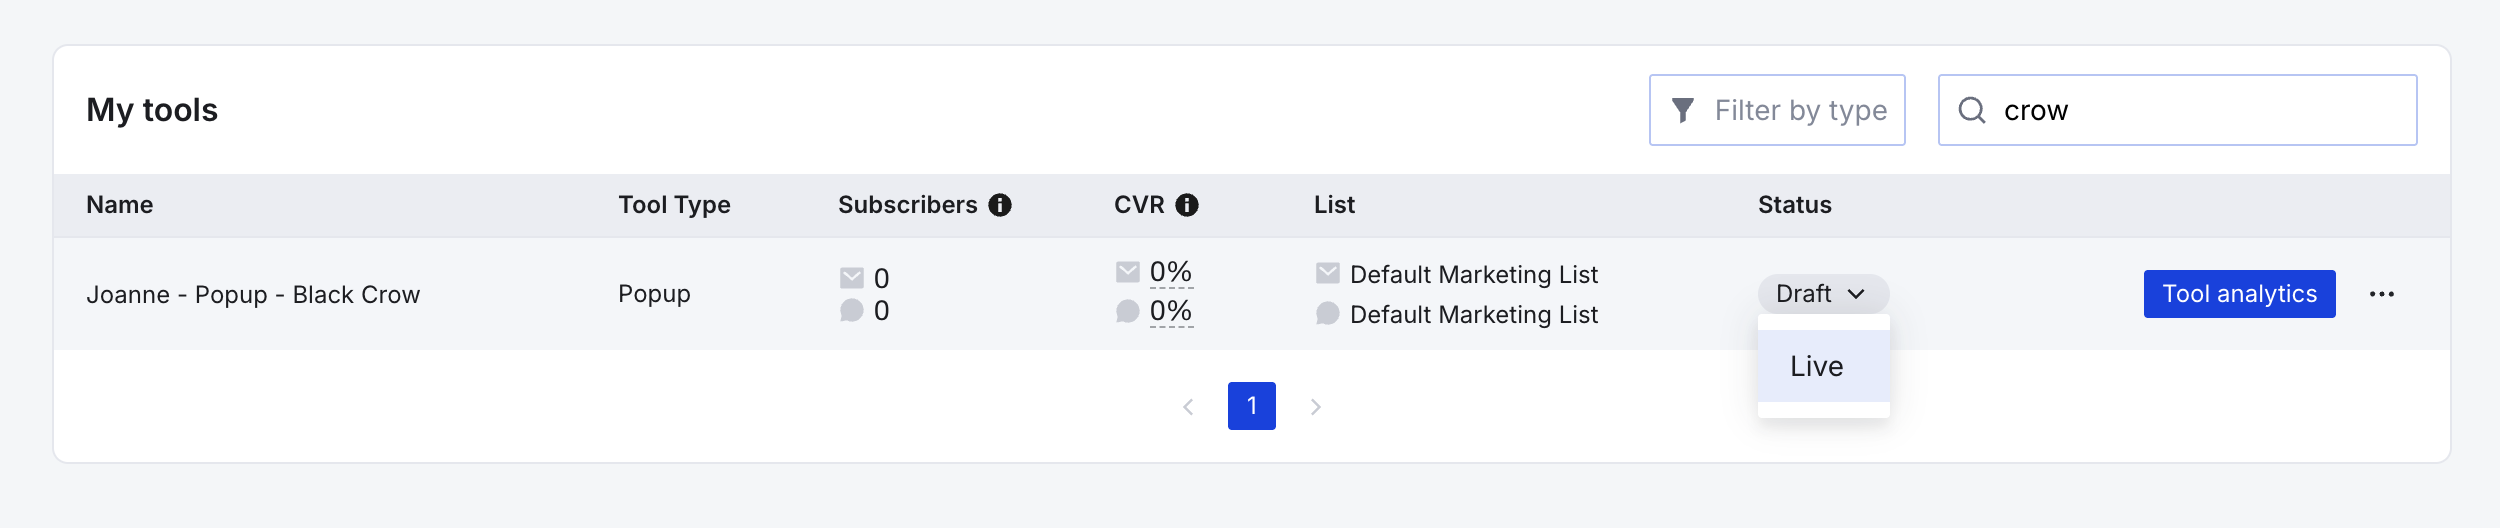Click the envelope icon beside email list
This screenshot has height=528, width=2500.
tap(1328, 273)
